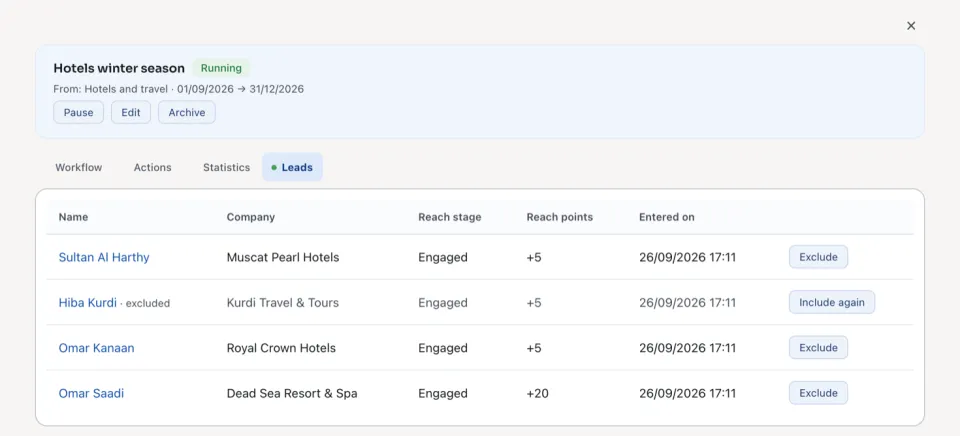Screen dimensions: 960x436
Task: Open the Actions tab
Action: tap(152, 167)
